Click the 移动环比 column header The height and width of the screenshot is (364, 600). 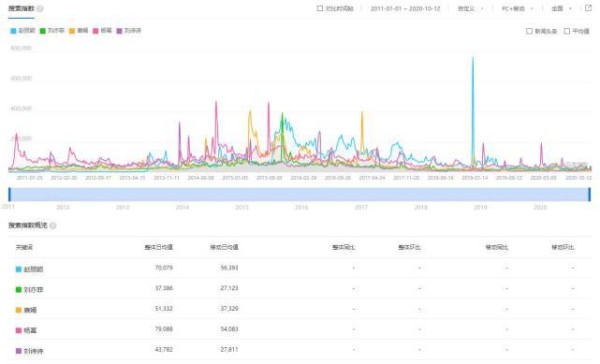coord(562,248)
